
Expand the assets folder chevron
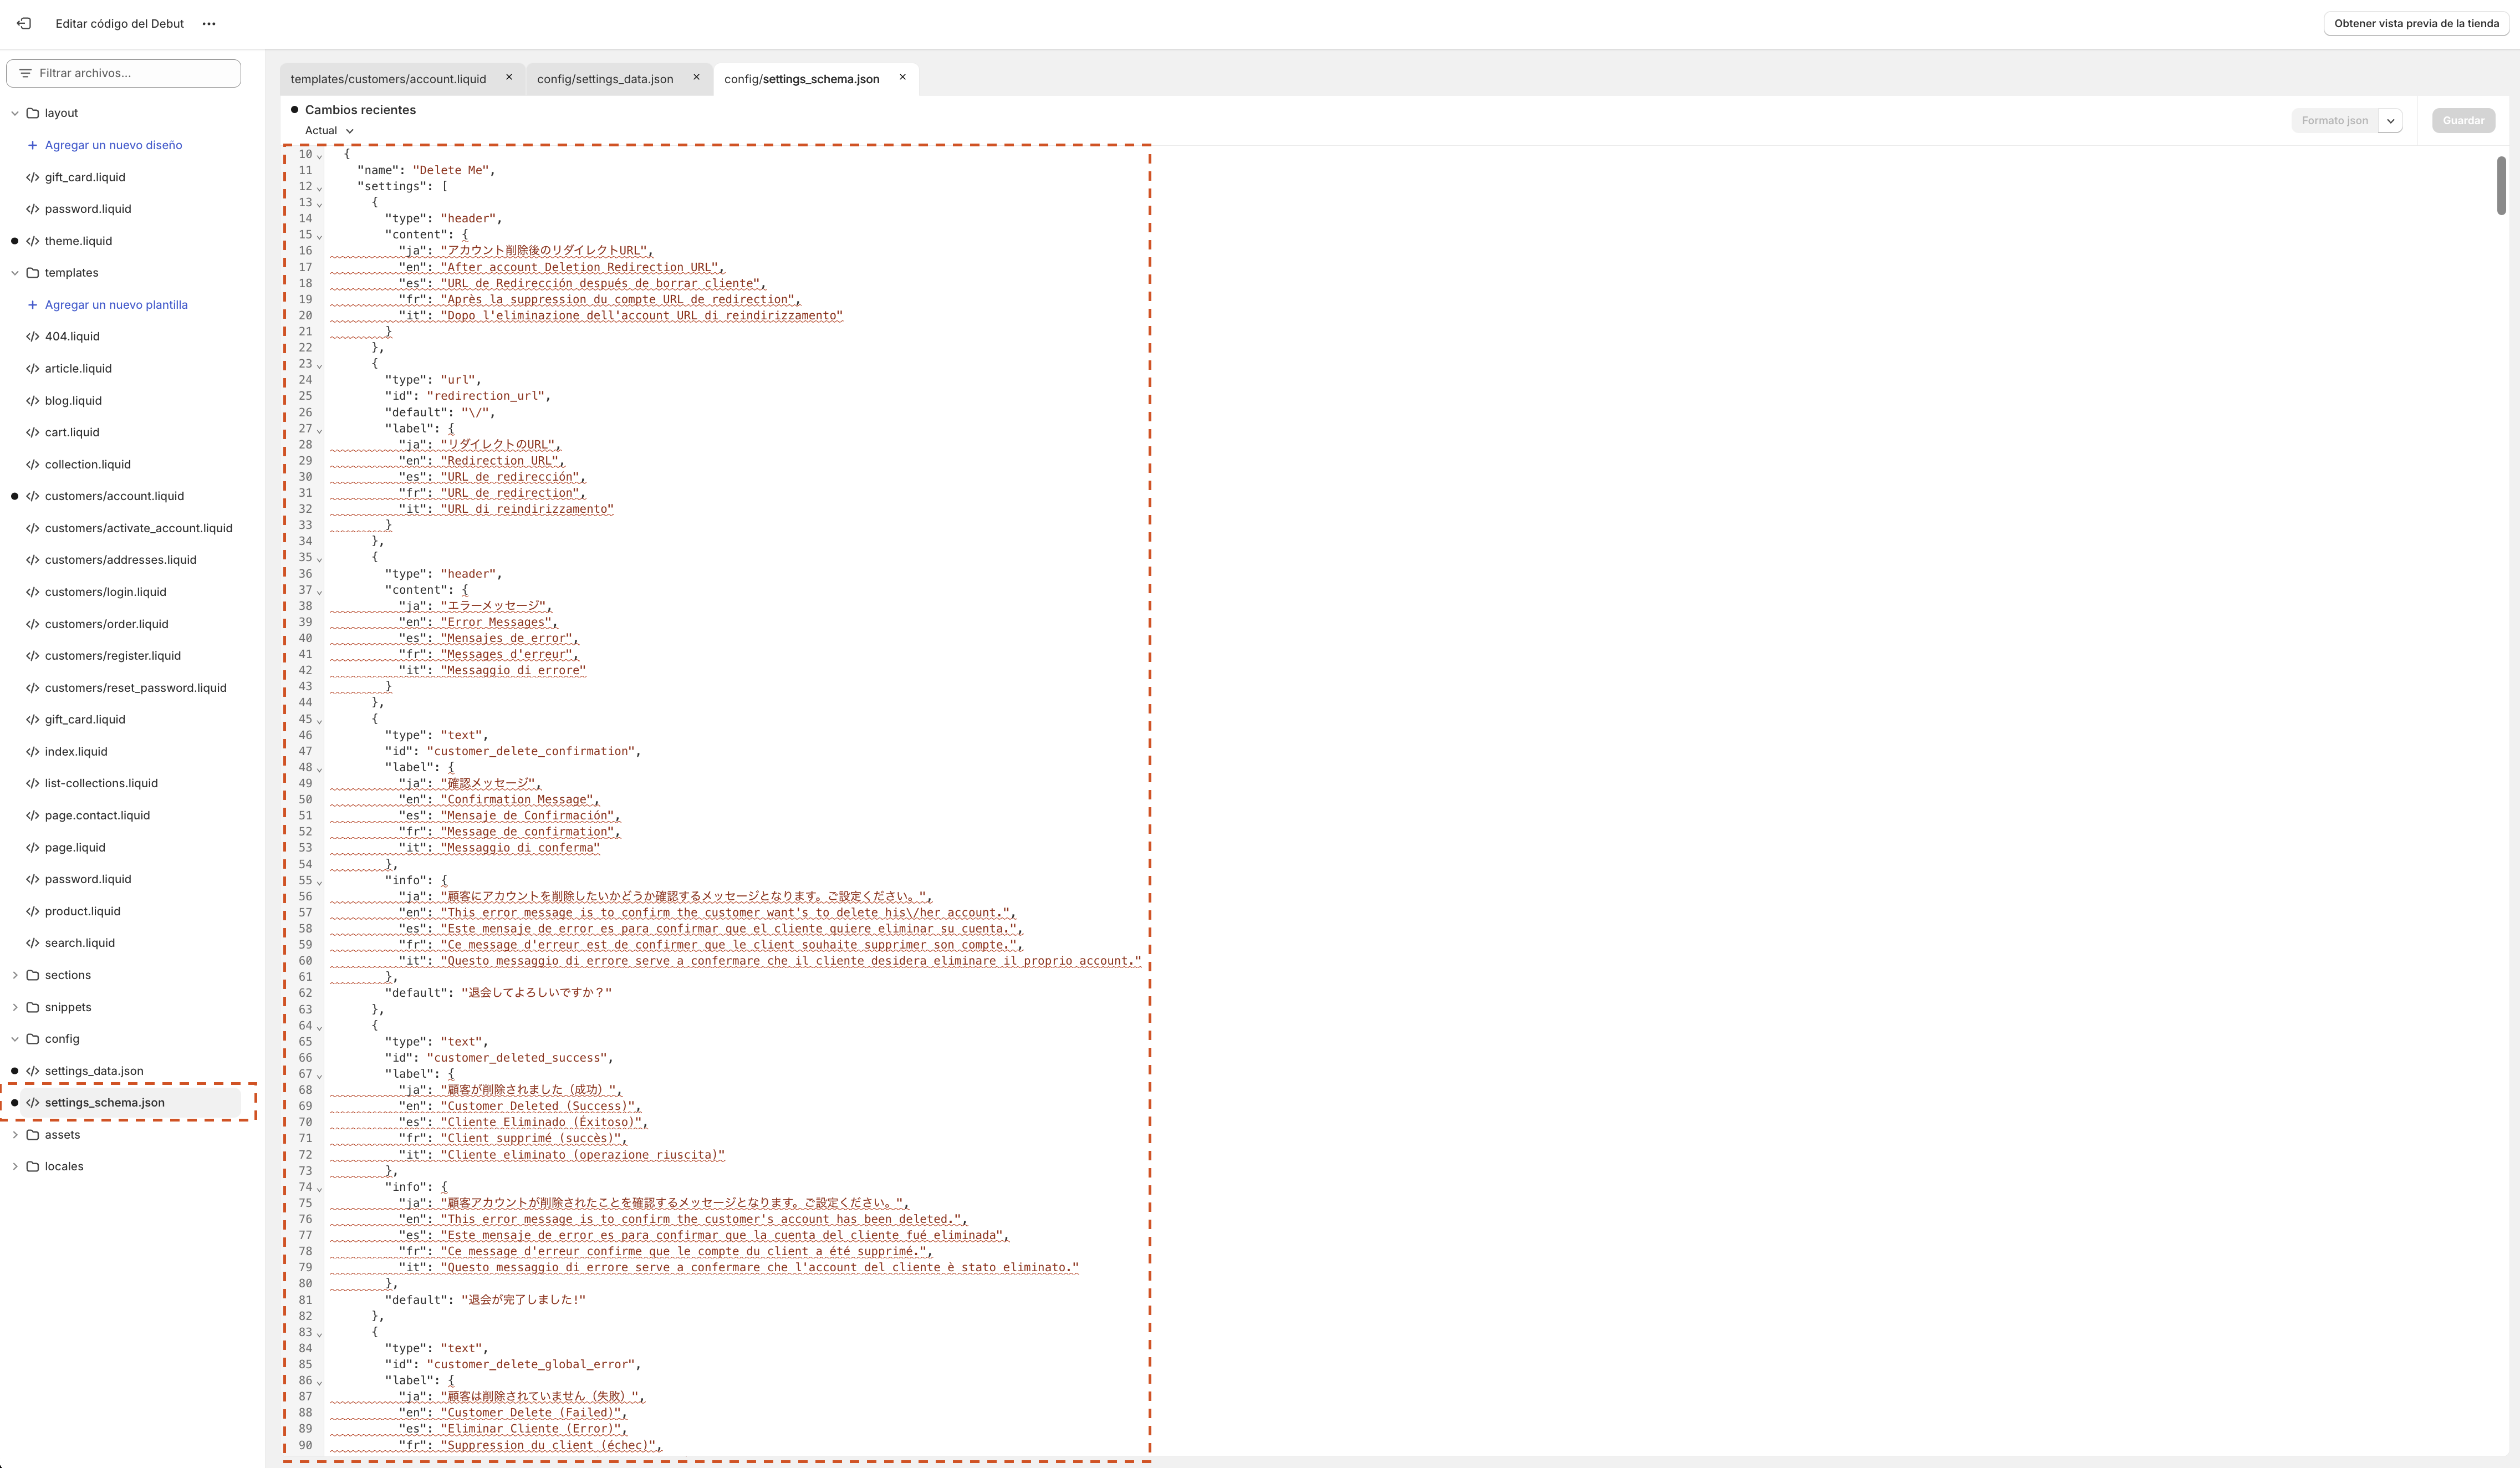coord(15,1135)
